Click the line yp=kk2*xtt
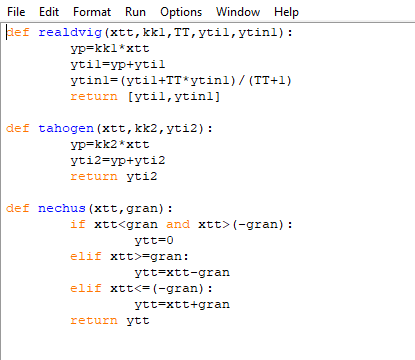The image size is (415, 360). click(110, 144)
